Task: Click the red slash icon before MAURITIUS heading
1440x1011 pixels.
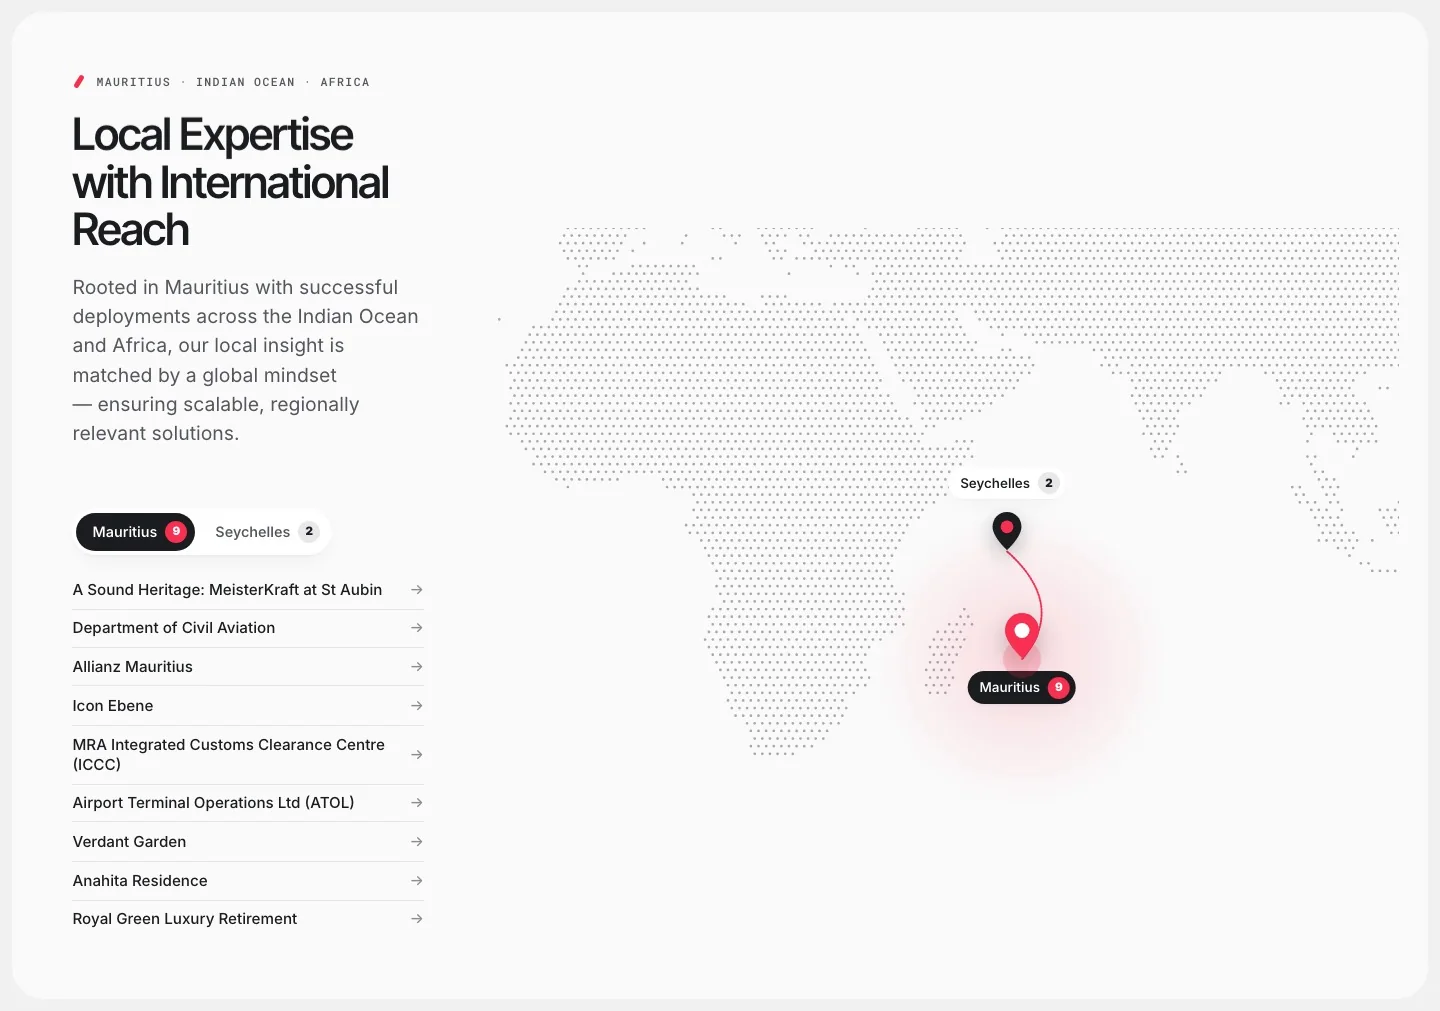Action: click(x=79, y=82)
